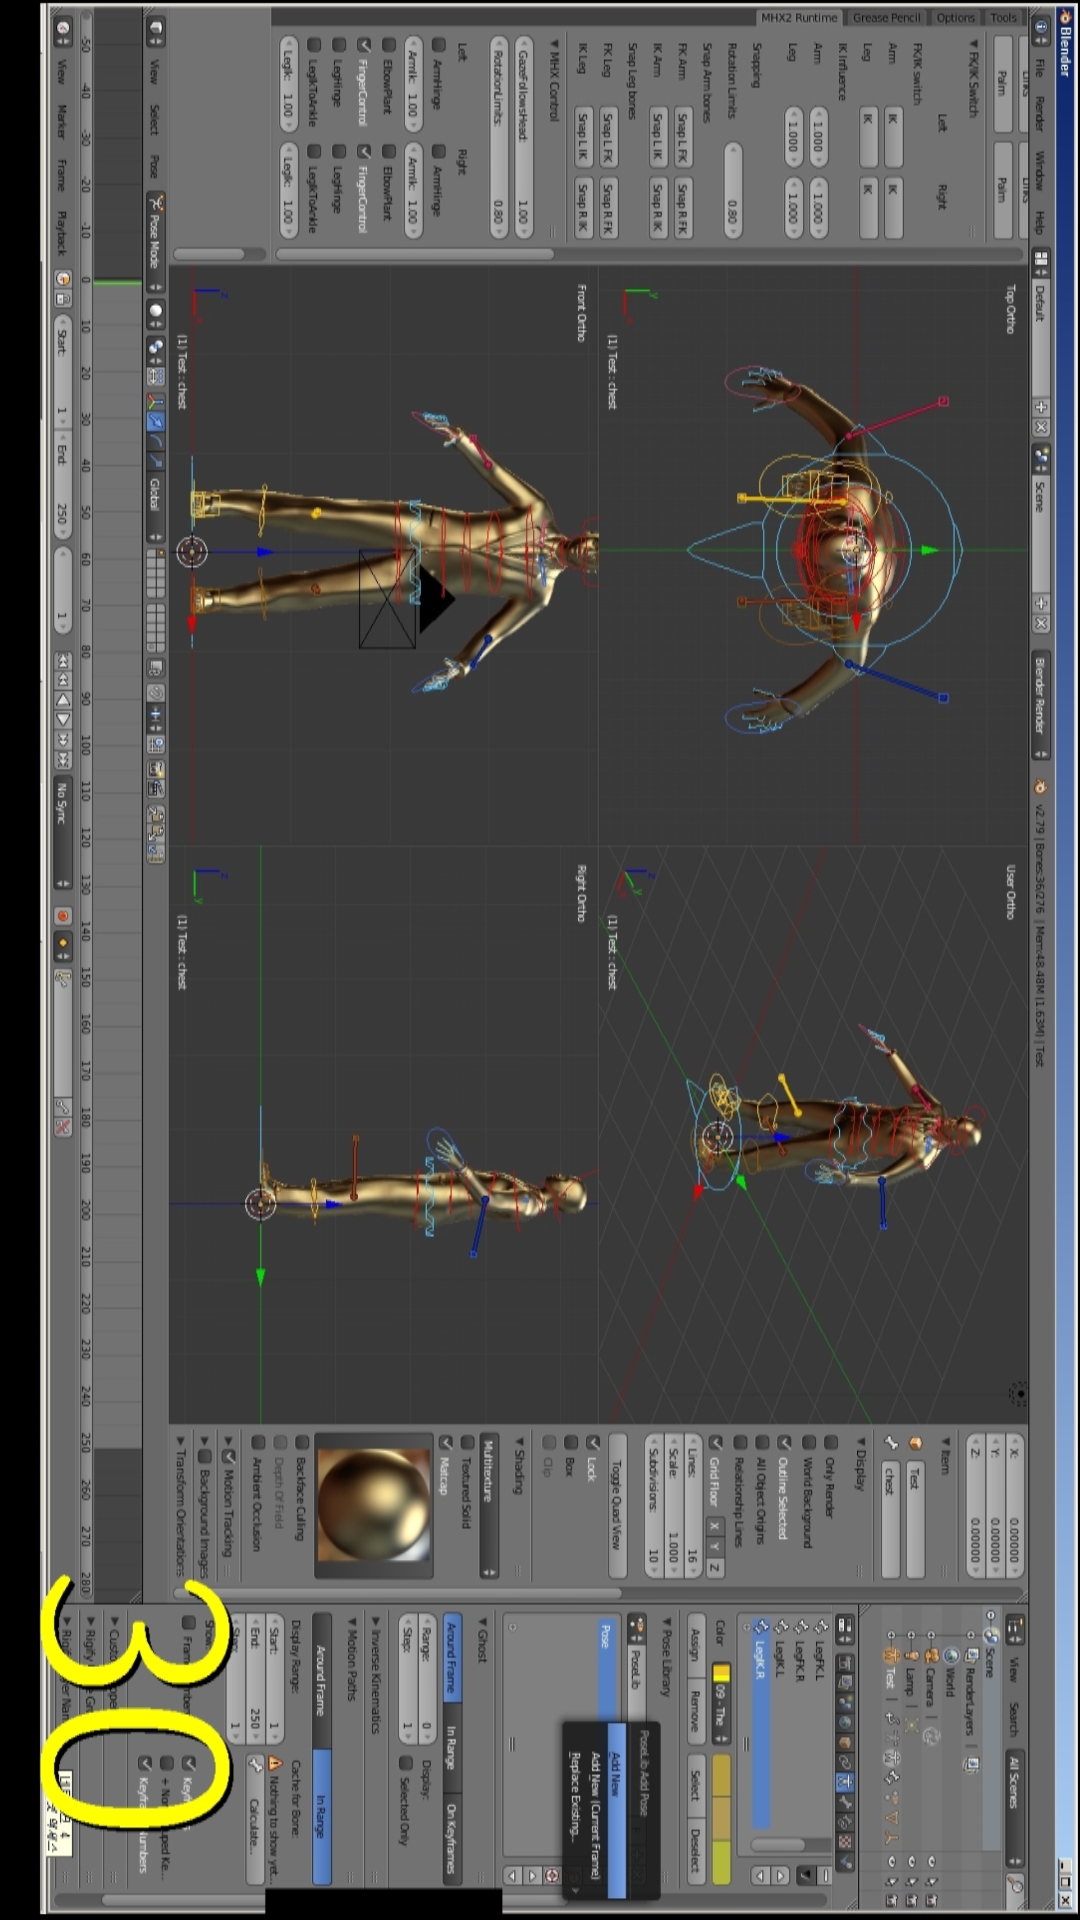
Task: Click the play reverse triangle in timeline
Action: tap(62, 700)
